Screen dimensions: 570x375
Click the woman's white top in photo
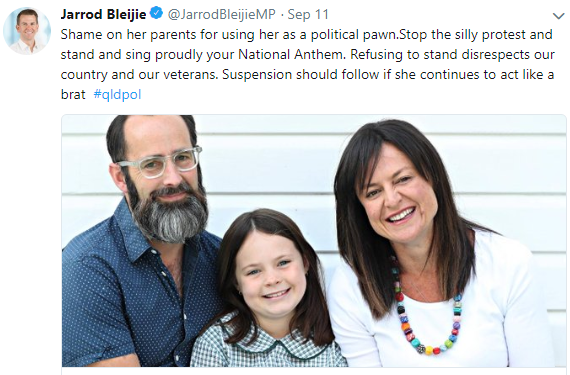[502, 309]
